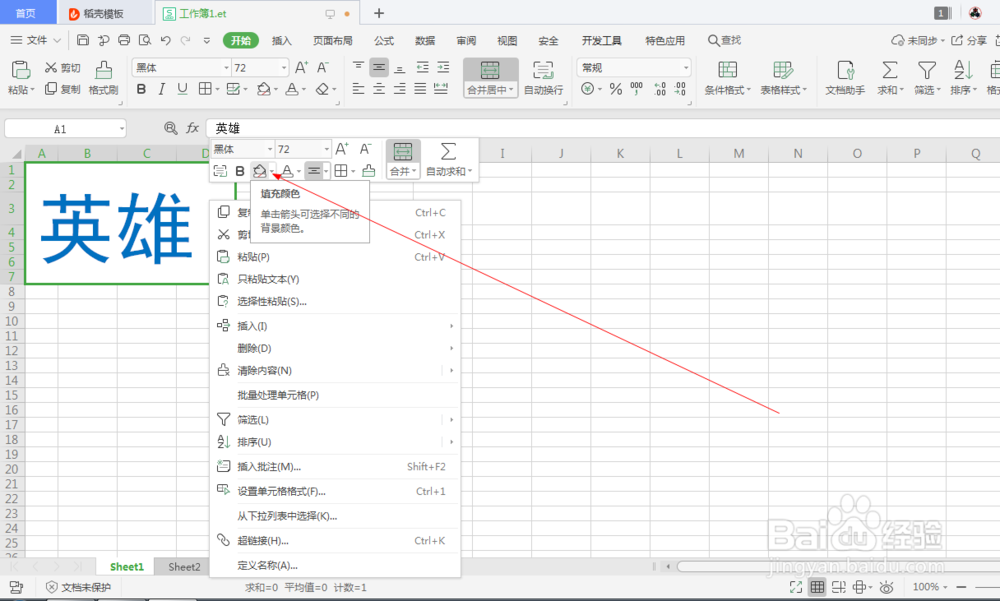This screenshot has height=601, width=1000.
Task: Click the mini toolbar fill color bucket
Action: (259, 171)
